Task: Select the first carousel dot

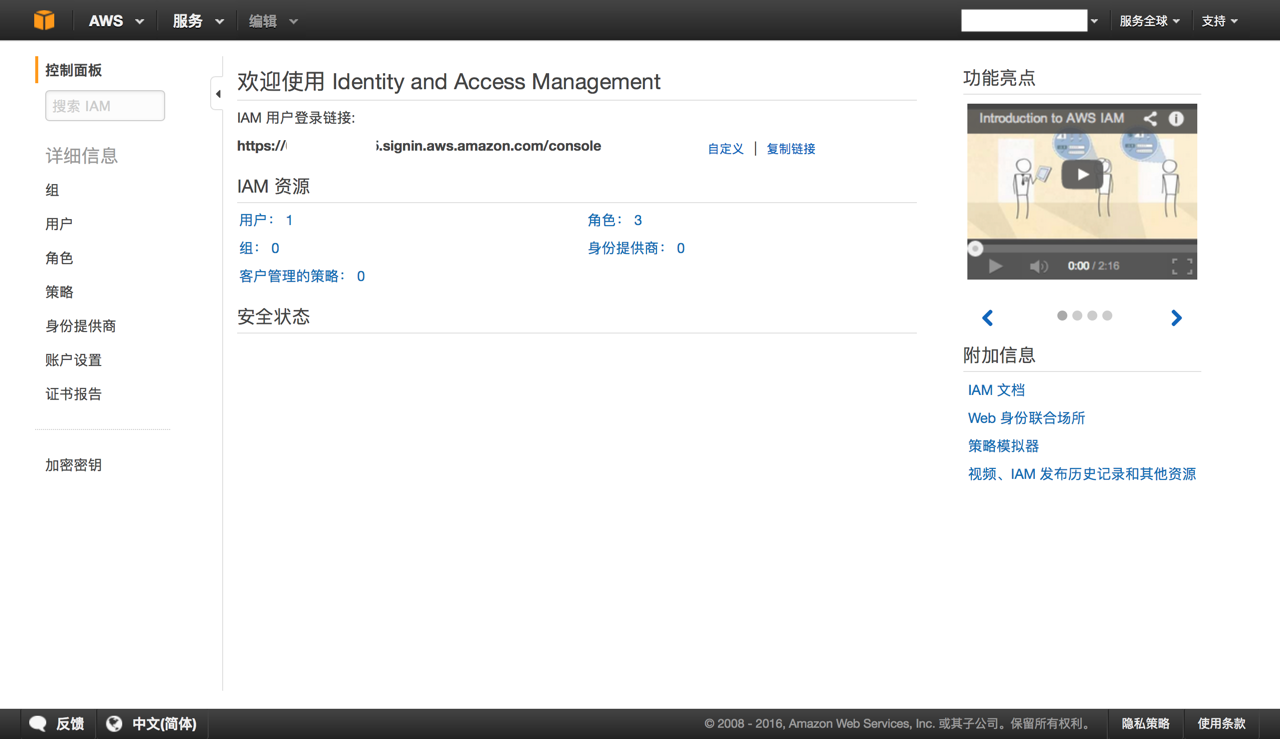Action: pyautogui.click(x=1062, y=316)
